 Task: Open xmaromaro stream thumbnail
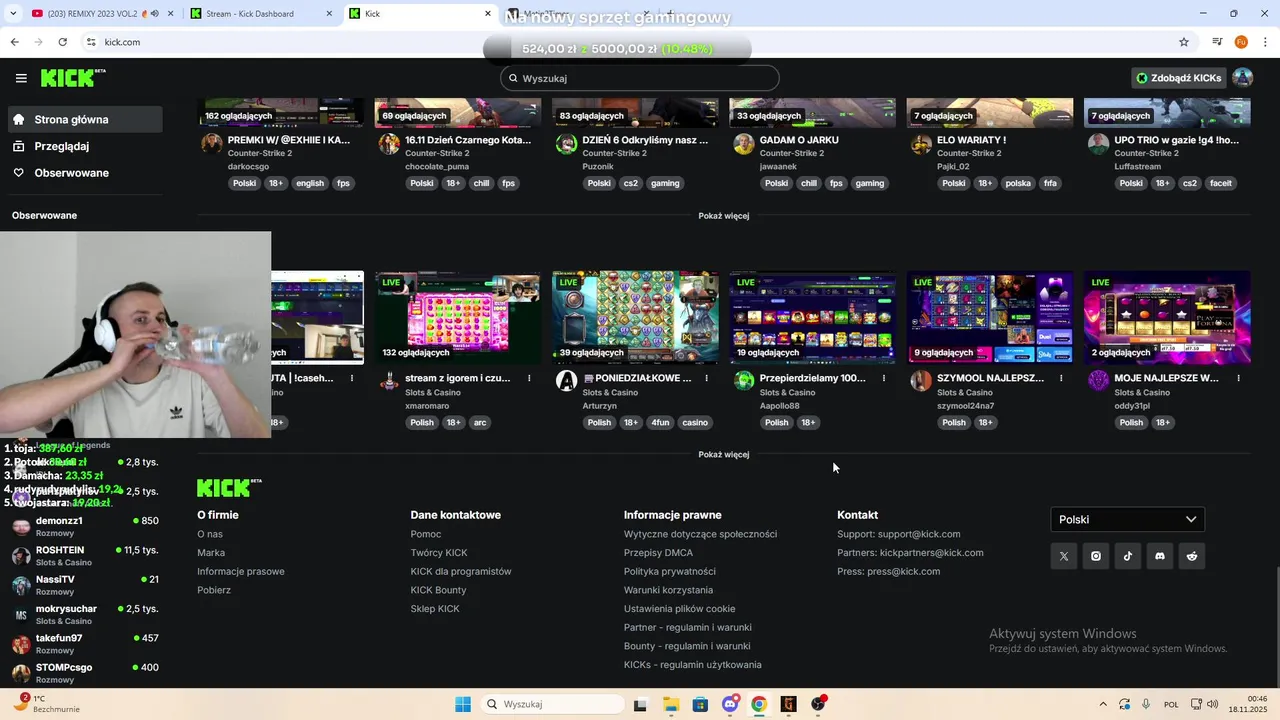point(458,317)
